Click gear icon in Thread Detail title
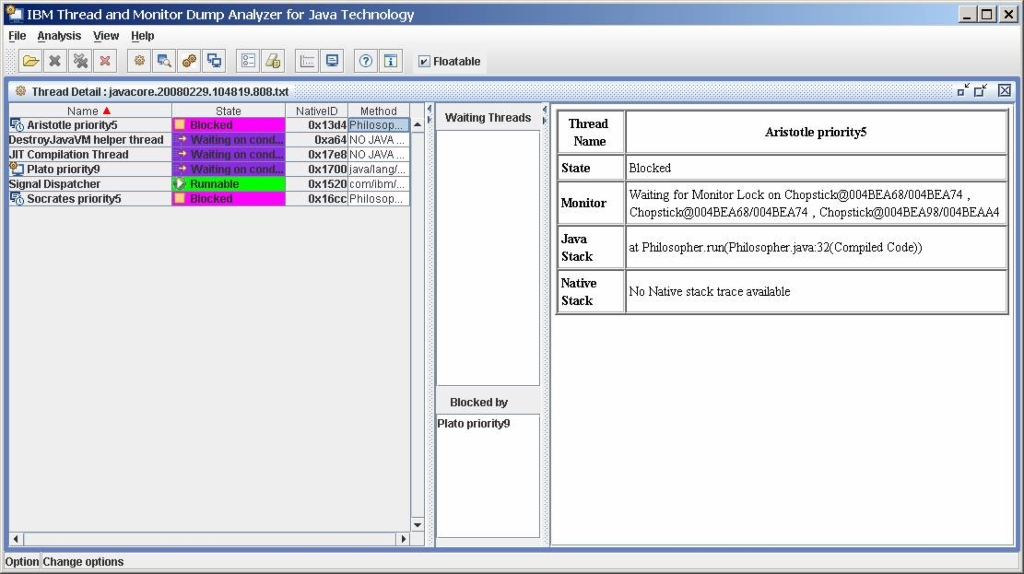This screenshot has height=574, width=1024. coord(21,91)
